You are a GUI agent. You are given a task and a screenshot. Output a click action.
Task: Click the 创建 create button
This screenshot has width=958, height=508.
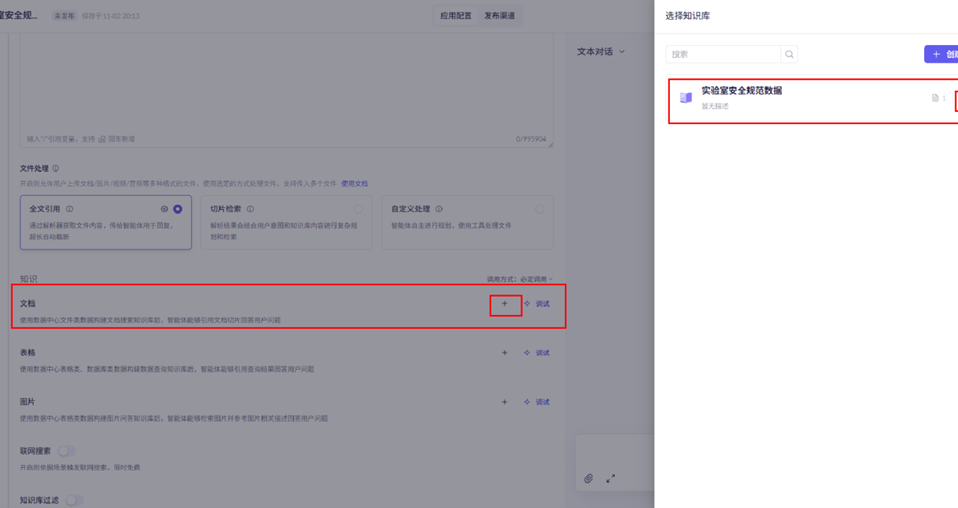coord(941,54)
